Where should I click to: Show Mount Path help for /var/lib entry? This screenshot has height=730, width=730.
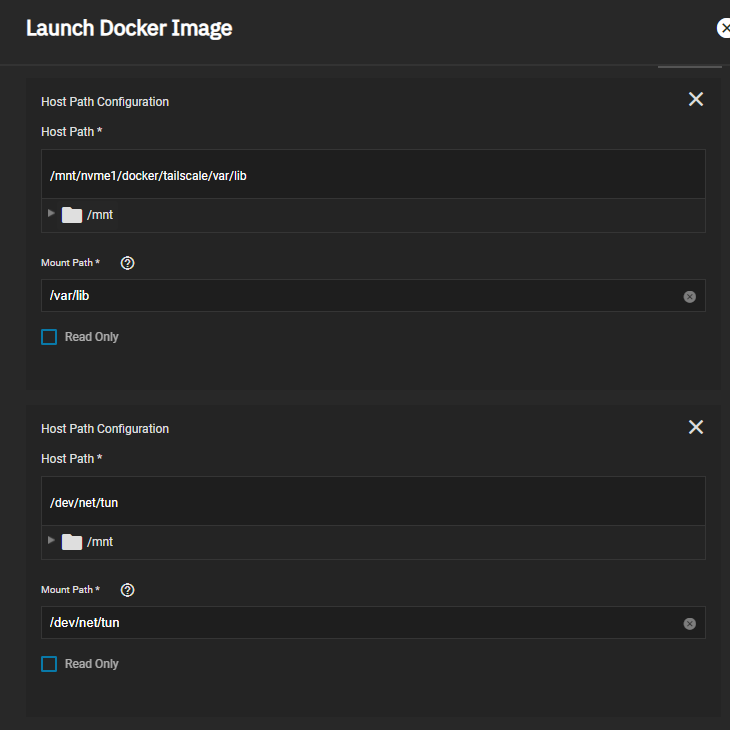pos(127,263)
